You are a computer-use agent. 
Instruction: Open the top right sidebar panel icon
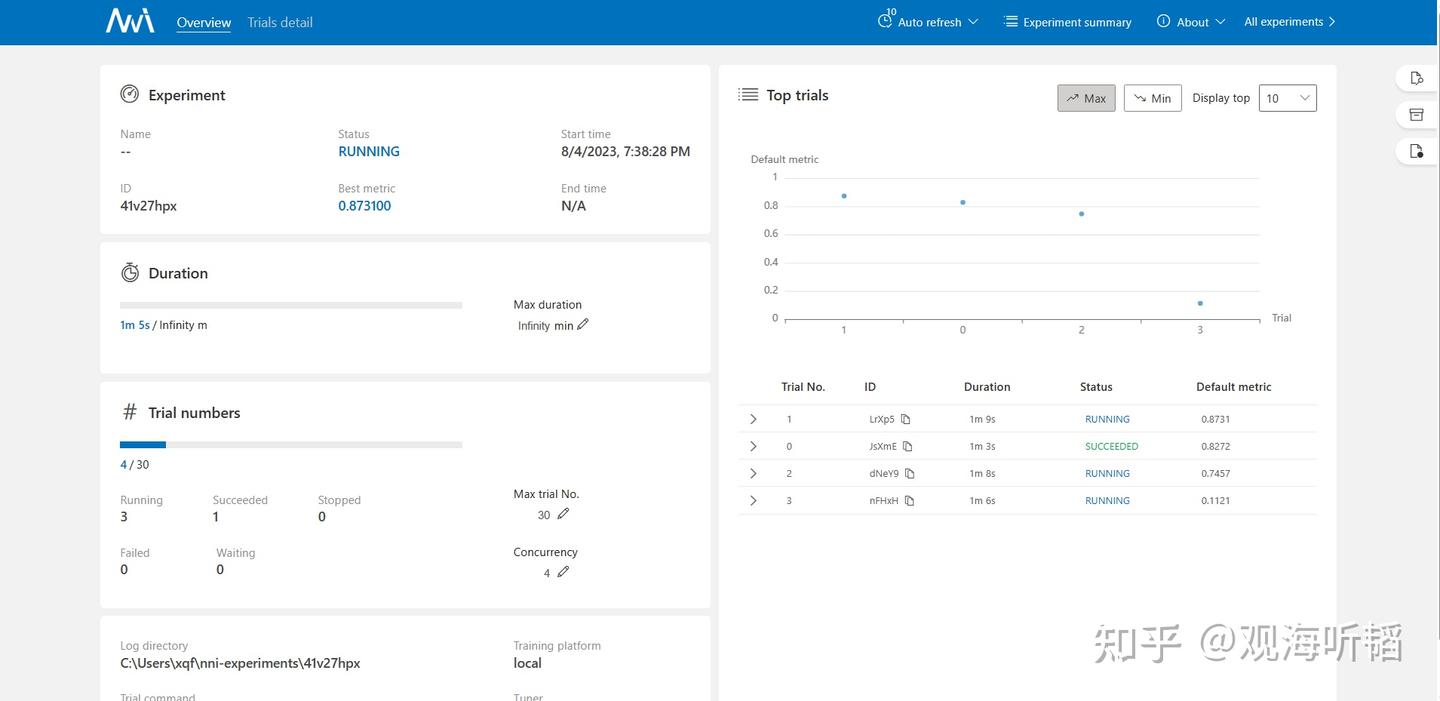click(1416, 78)
